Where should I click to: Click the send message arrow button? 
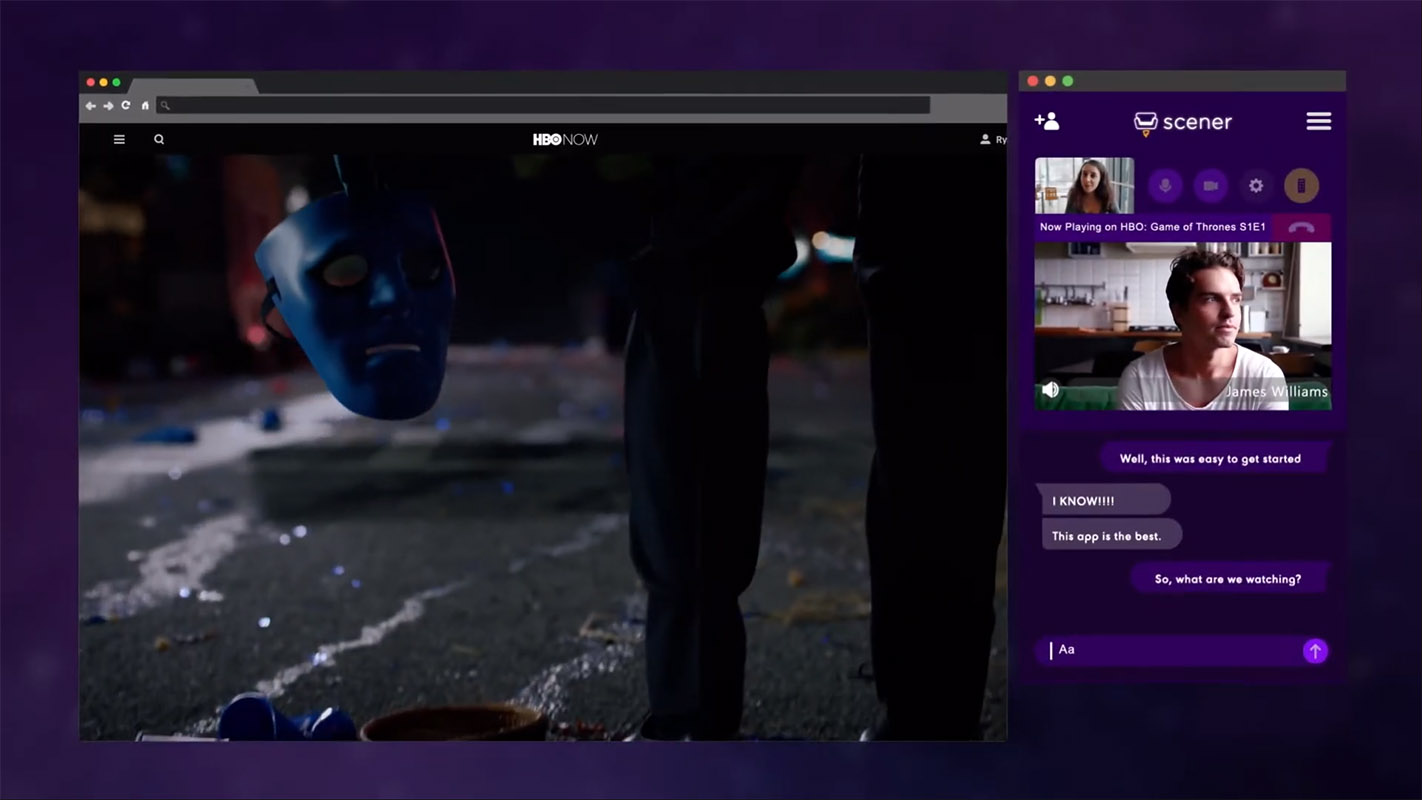click(x=1315, y=651)
